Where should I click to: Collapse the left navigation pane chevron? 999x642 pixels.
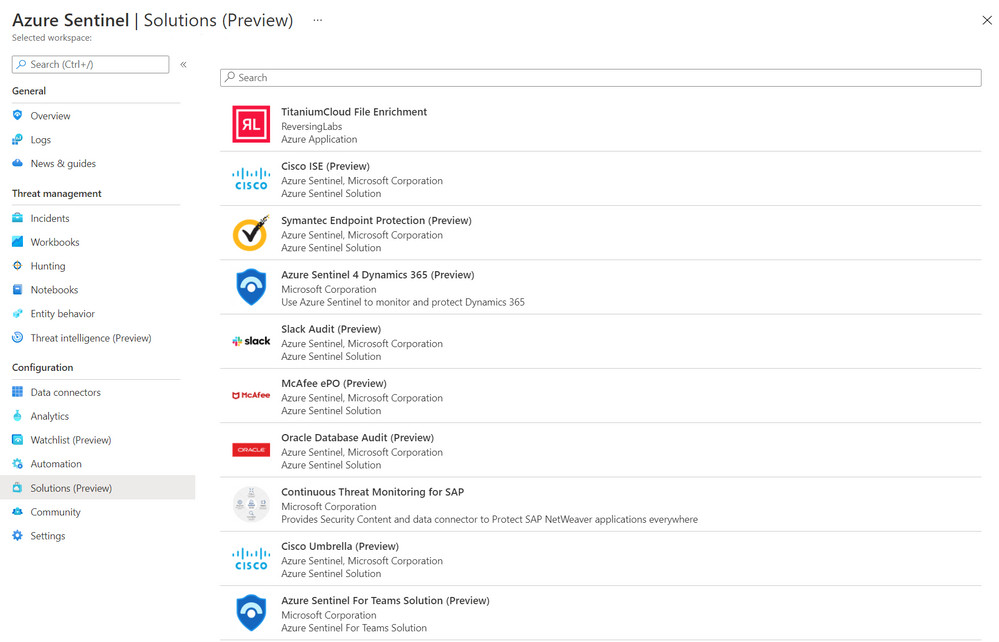click(184, 64)
